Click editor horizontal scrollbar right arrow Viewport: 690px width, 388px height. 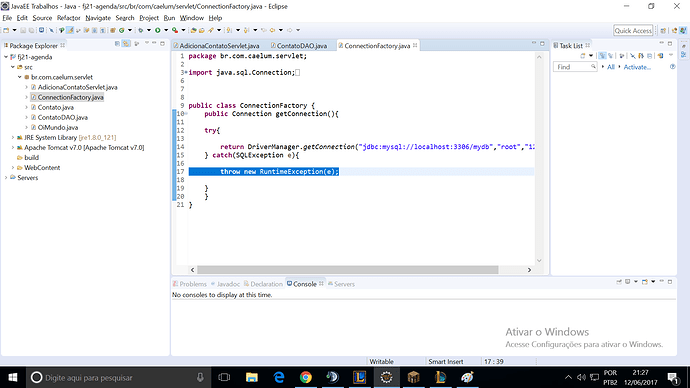[529, 270]
